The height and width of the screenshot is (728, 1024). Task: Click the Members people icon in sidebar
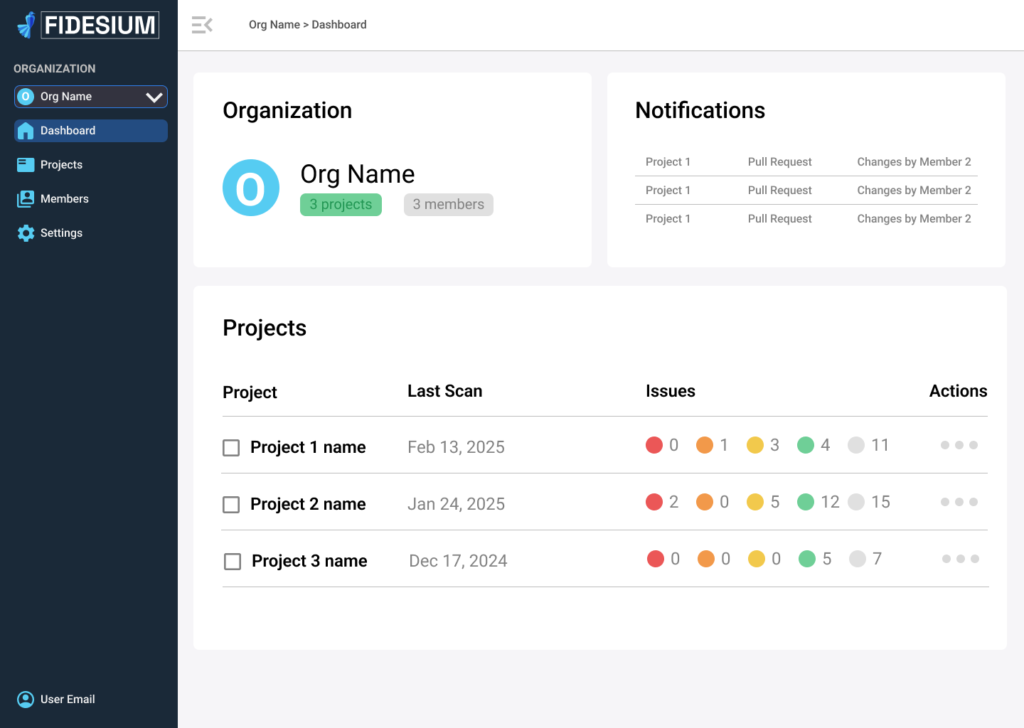(25, 198)
